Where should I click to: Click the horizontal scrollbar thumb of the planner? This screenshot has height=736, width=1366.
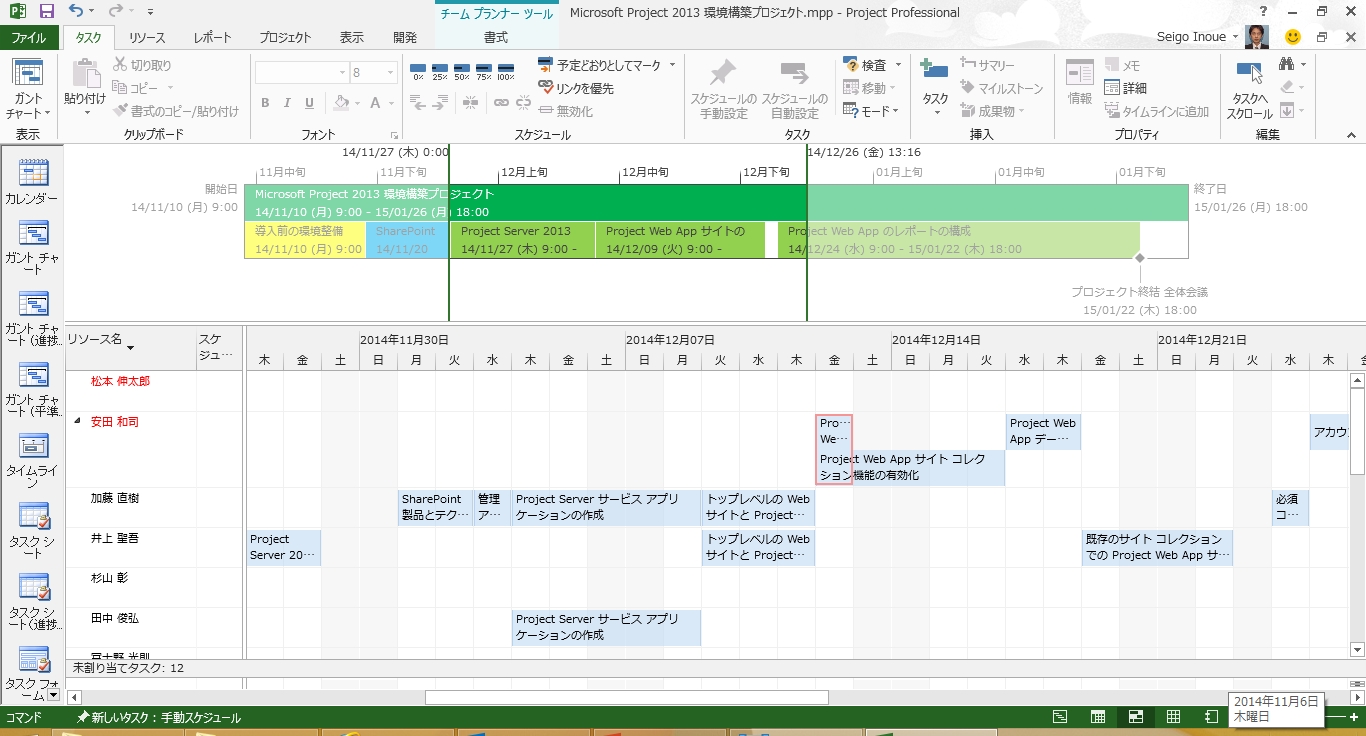(627, 697)
